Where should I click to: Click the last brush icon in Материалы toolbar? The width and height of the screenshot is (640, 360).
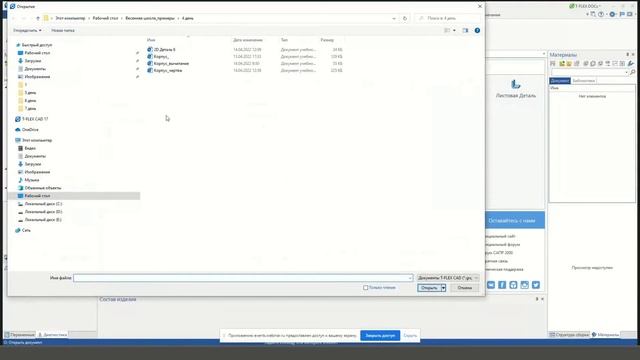[631, 64]
